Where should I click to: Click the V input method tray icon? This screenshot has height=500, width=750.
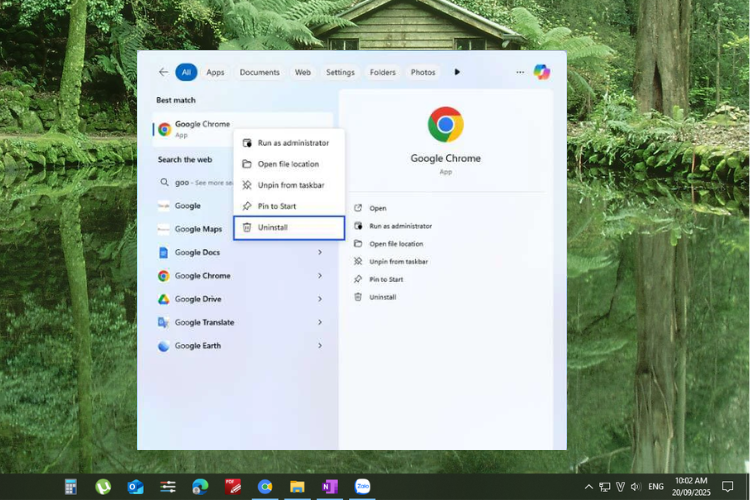click(x=620, y=487)
